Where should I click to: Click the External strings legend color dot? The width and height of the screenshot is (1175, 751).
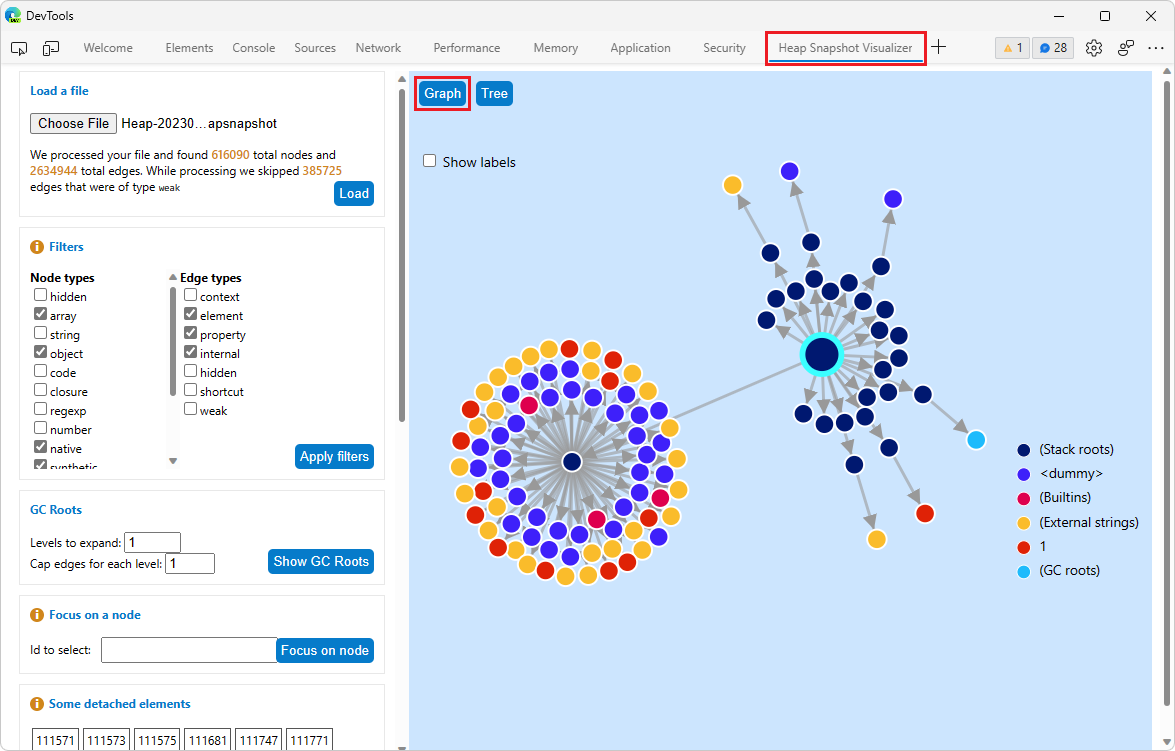click(1024, 523)
